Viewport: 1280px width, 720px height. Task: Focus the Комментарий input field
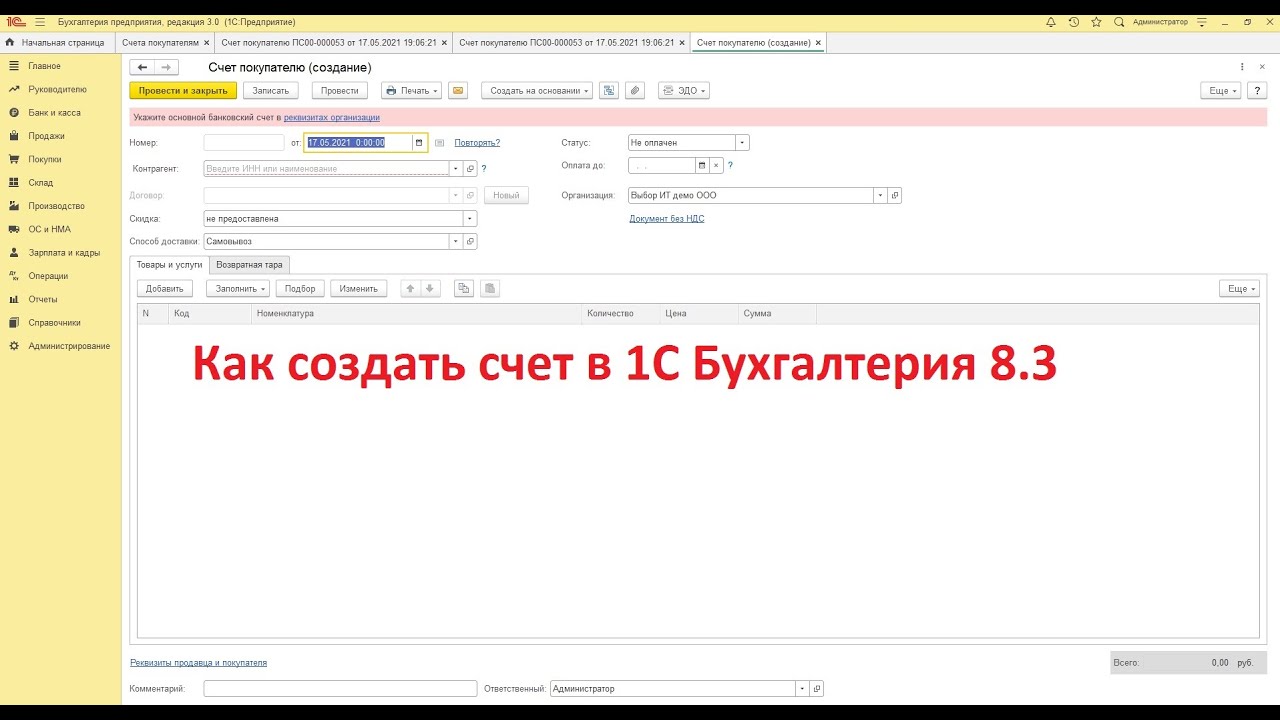pos(340,689)
